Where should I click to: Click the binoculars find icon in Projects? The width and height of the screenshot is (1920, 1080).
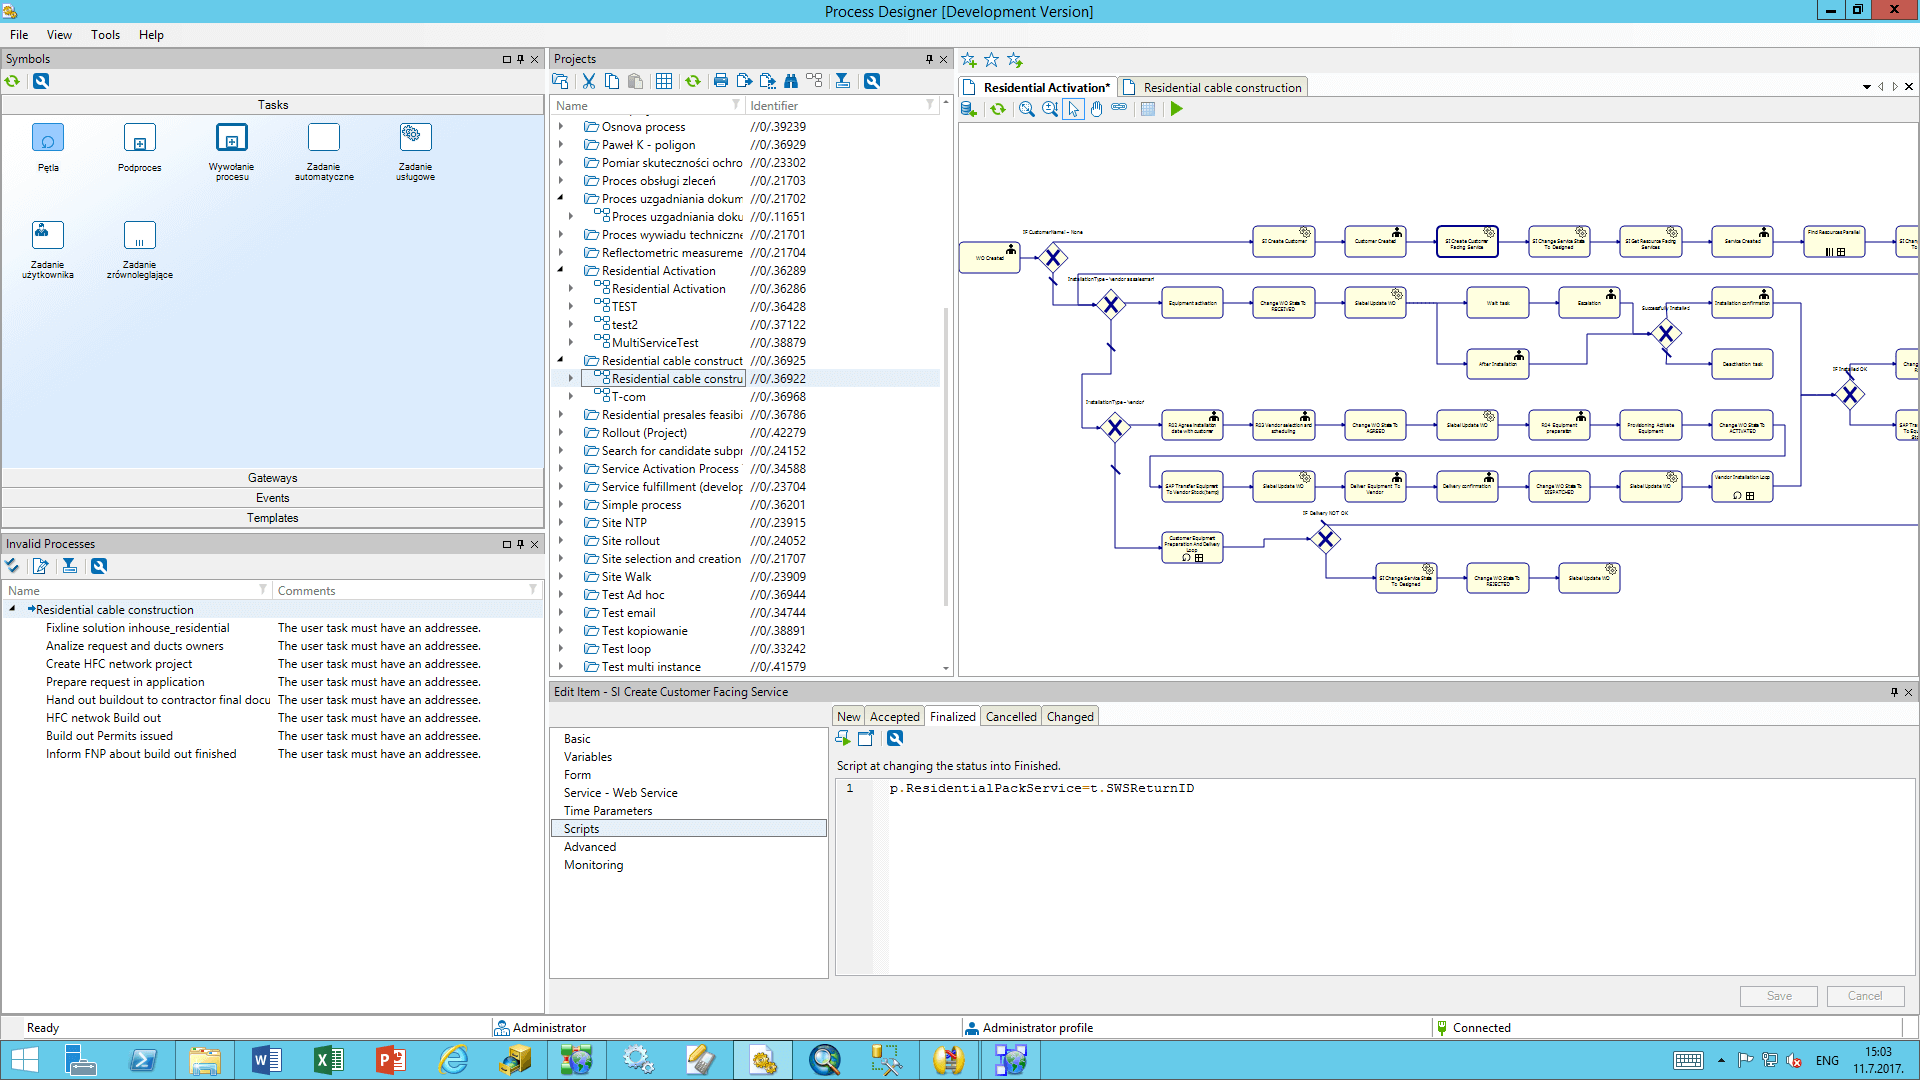click(791, 81)
